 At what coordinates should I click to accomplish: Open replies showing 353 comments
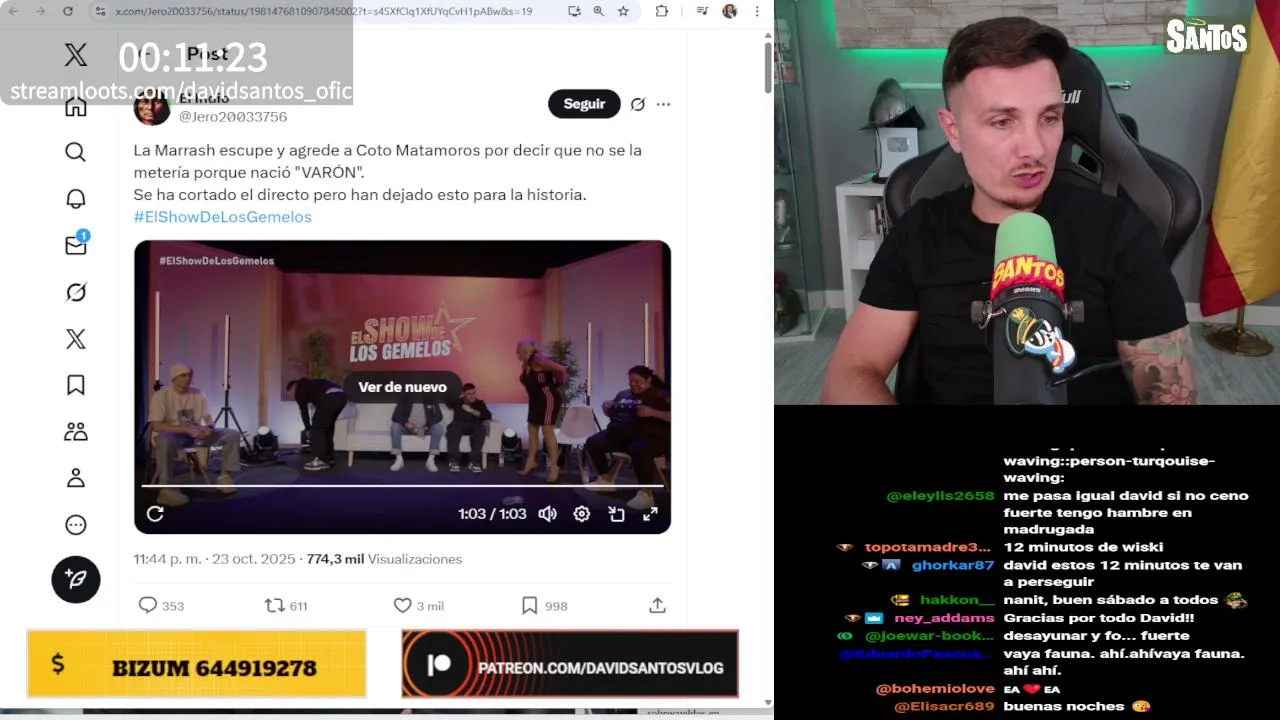pyautogui.click(x=160, y=605)
